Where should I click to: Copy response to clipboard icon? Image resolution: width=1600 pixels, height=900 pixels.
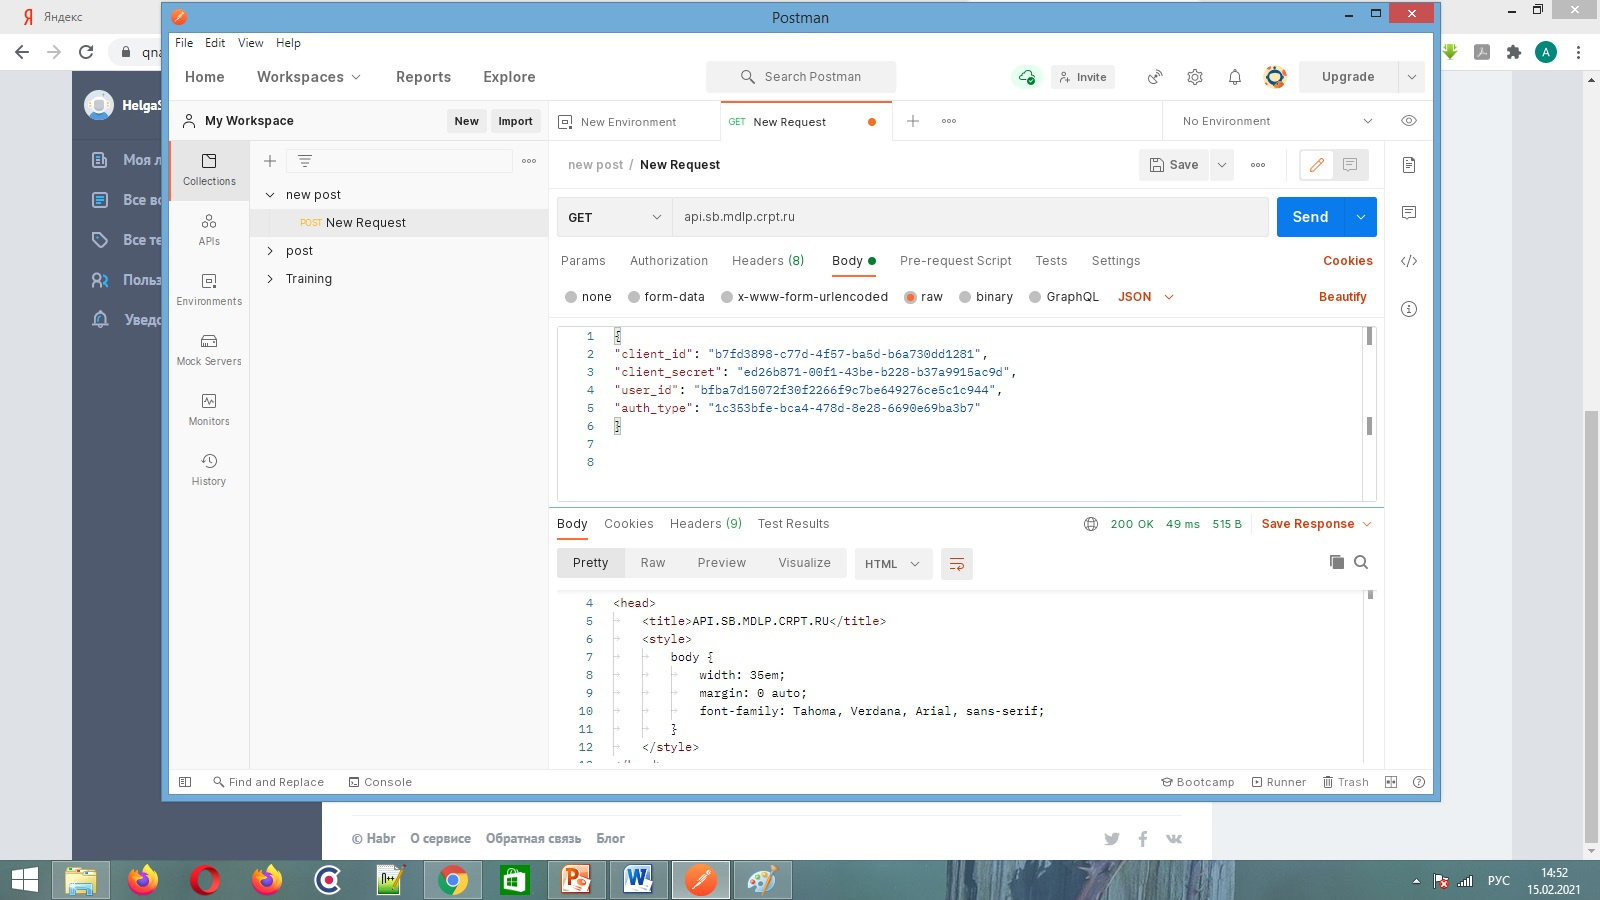pyautogui.click(x=1337, y=562)
